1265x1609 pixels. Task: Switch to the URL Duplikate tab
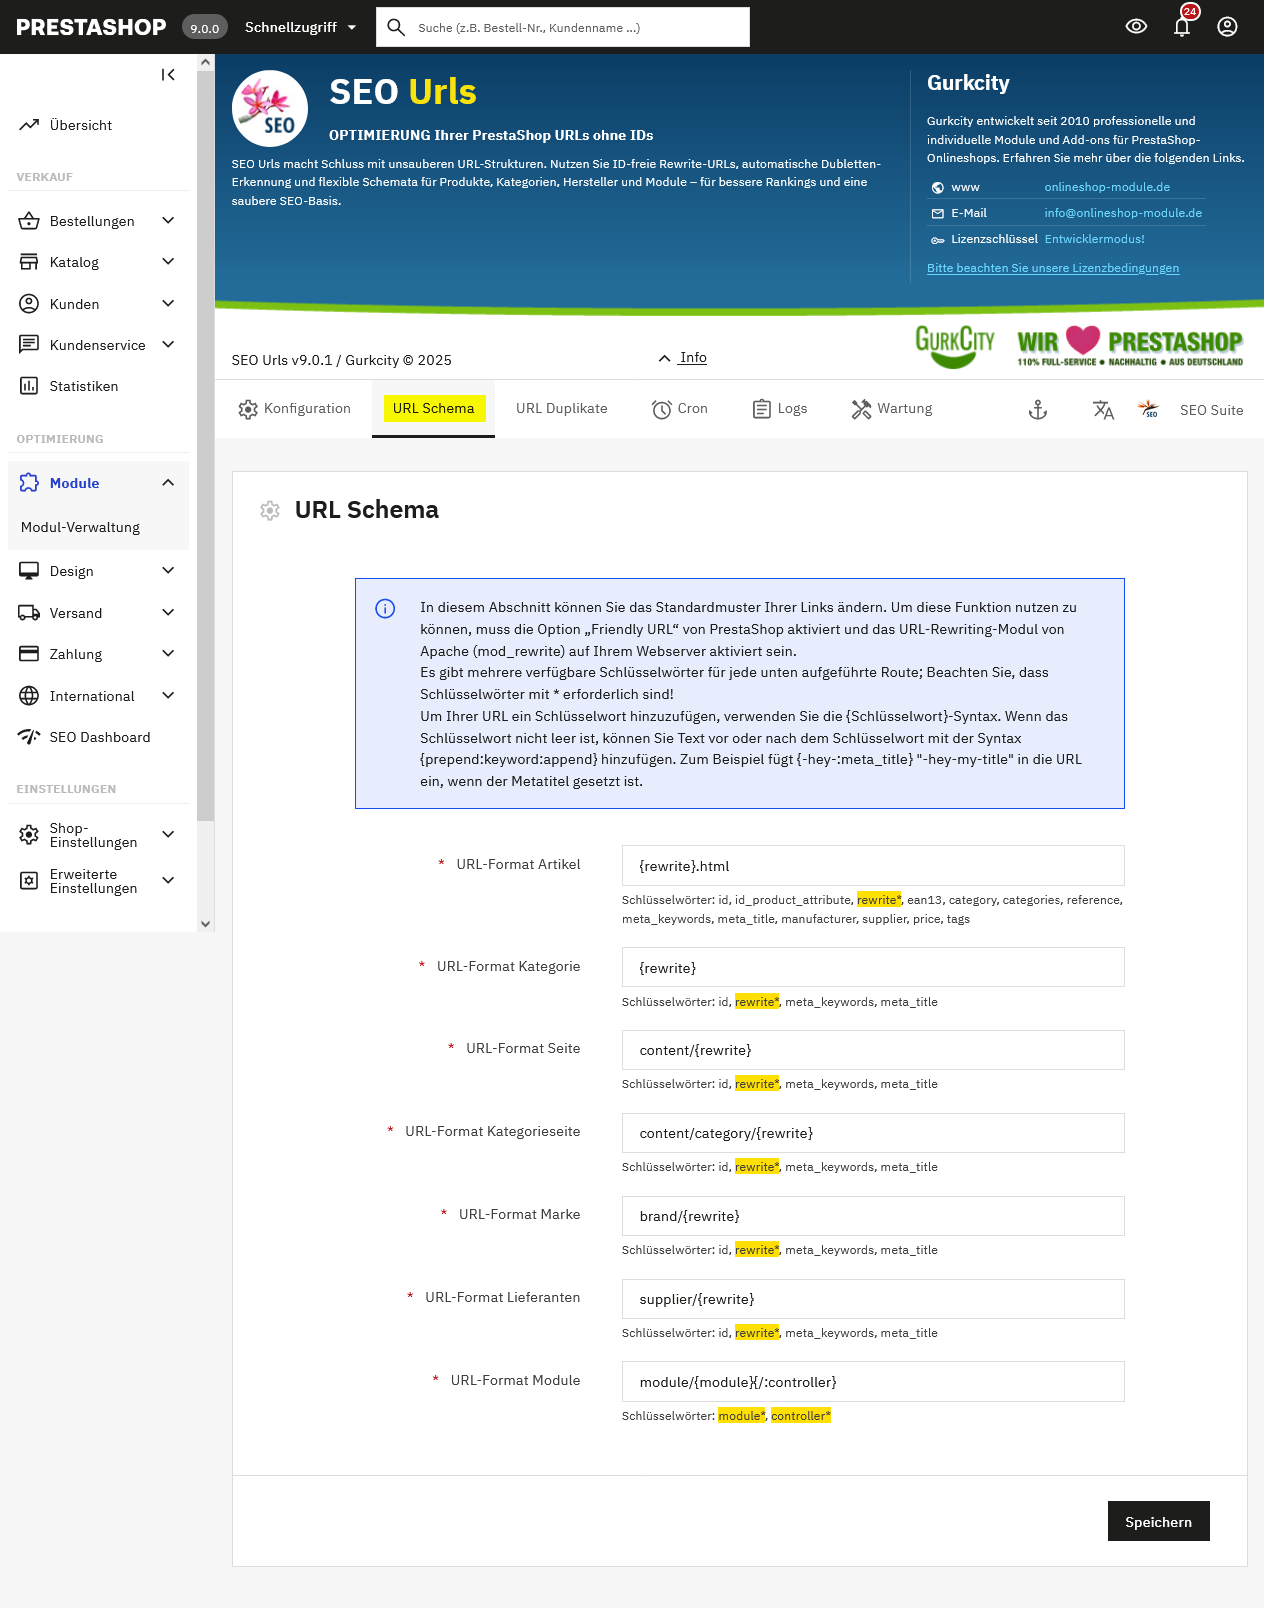tap(561, 409)
